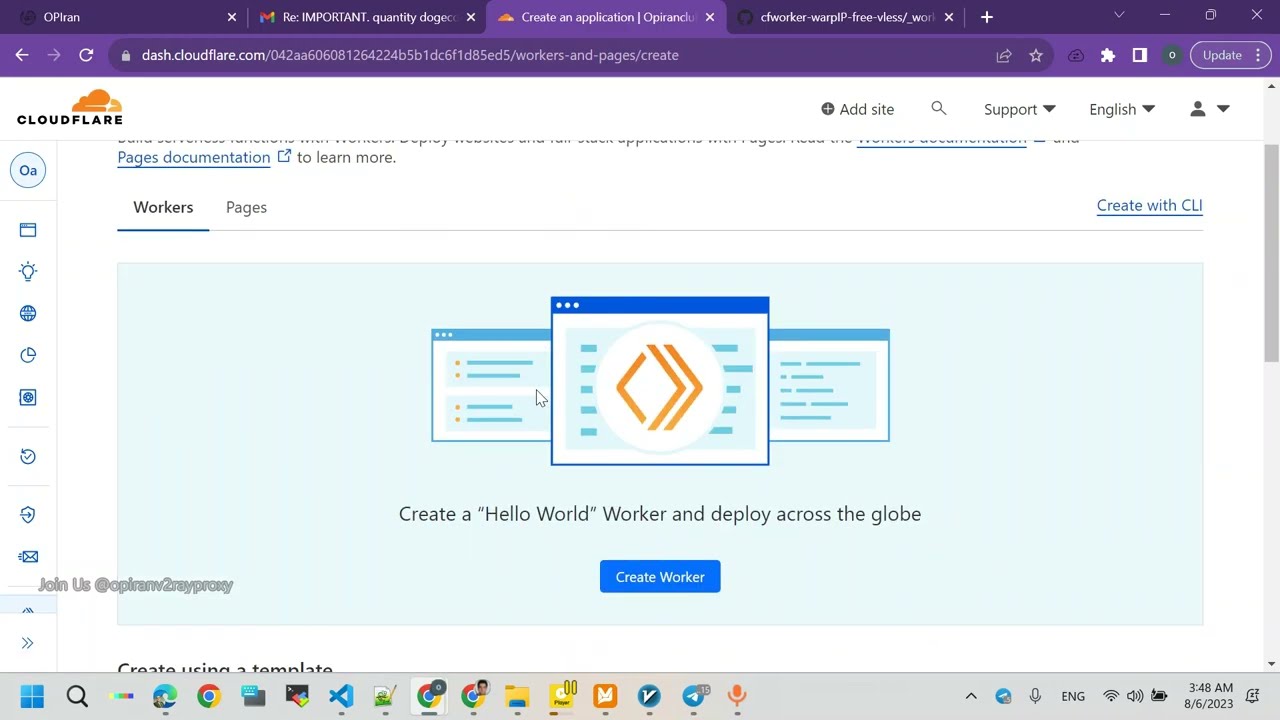
Task: Click Add site plus button
Action: tap(857, 109)
